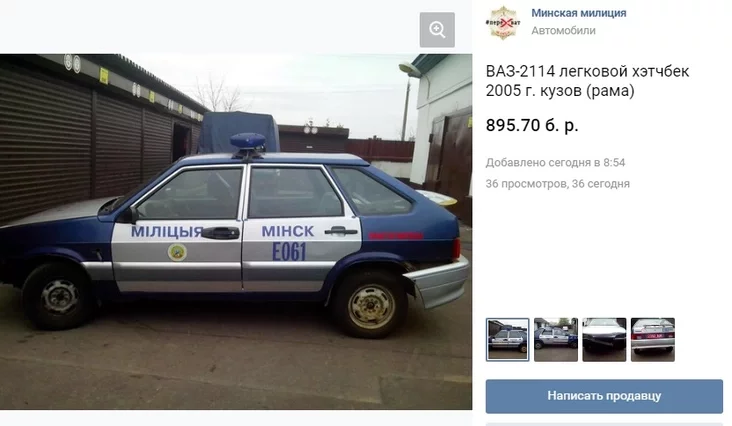Screen dimensions: 732x426
Task: Click the МІНСК lettering on rear door
Action: click(288, 231)
